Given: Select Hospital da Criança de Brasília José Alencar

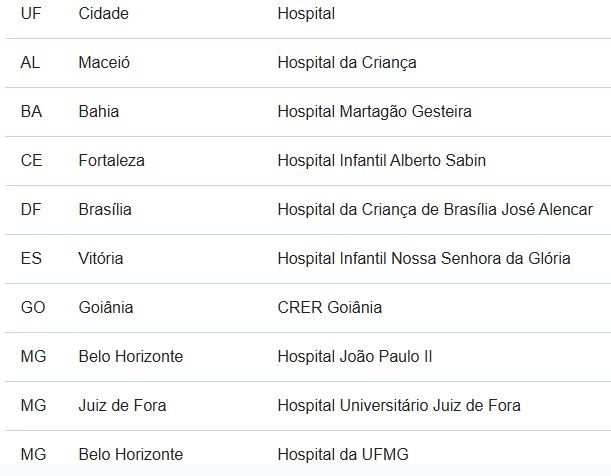Looking at the screenshot, I should click(435, 210).
